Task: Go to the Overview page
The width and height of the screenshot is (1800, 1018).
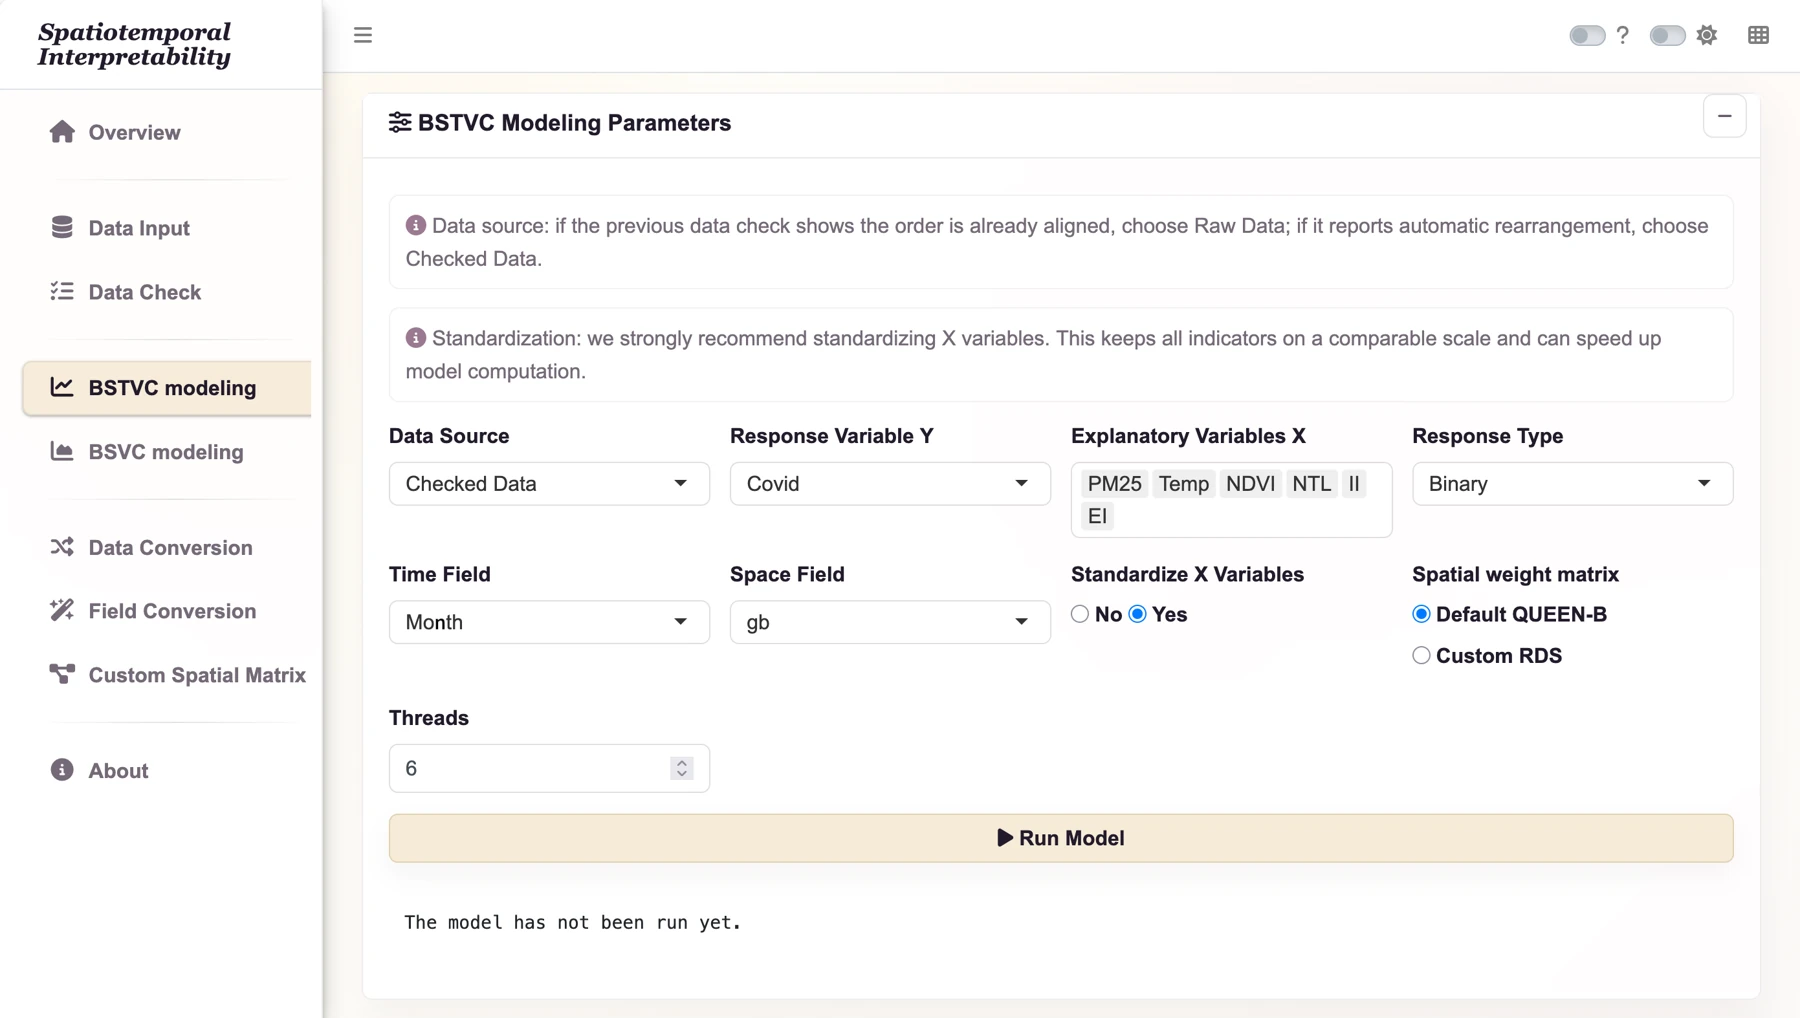Action: (x=167, y=132)
